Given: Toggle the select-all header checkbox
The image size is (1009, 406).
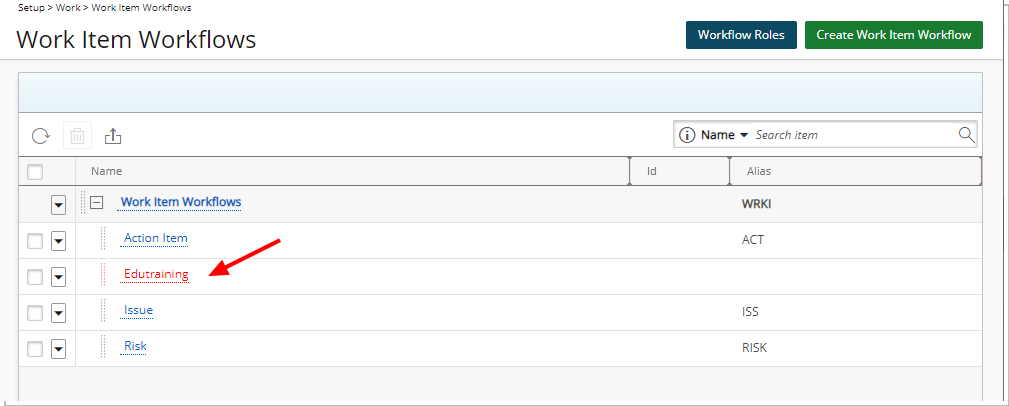Looking at the screenshot, I should pyautogui.click(x=35, y=172).
